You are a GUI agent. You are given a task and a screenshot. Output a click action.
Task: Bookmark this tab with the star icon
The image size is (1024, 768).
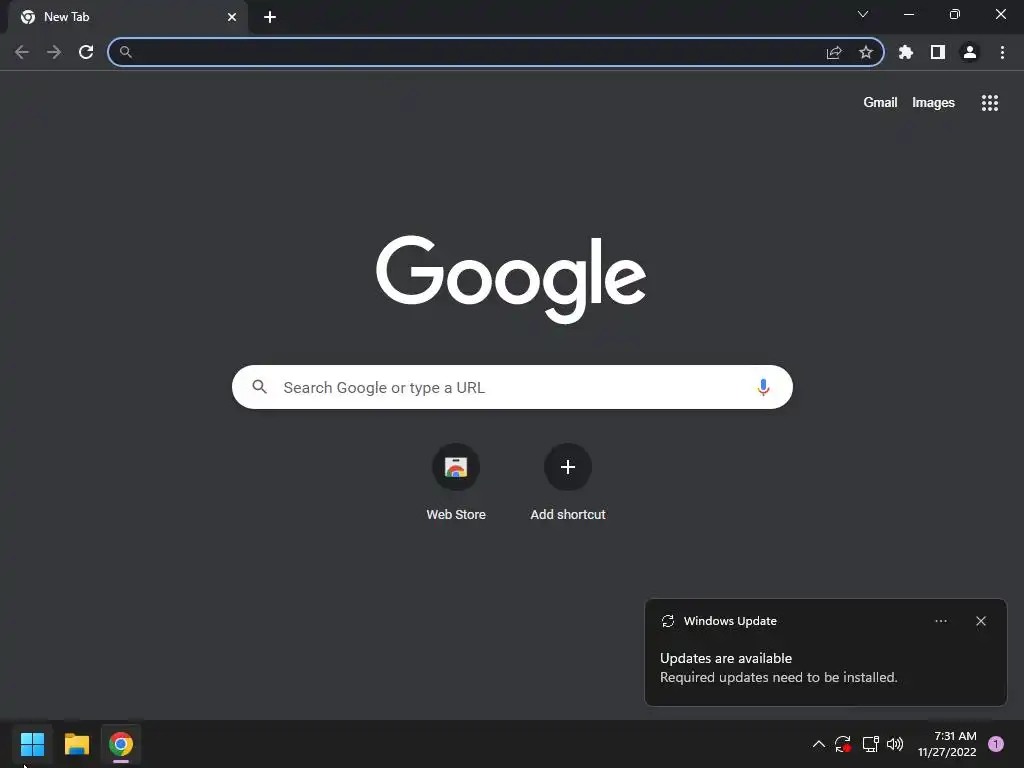pos(866,52)
